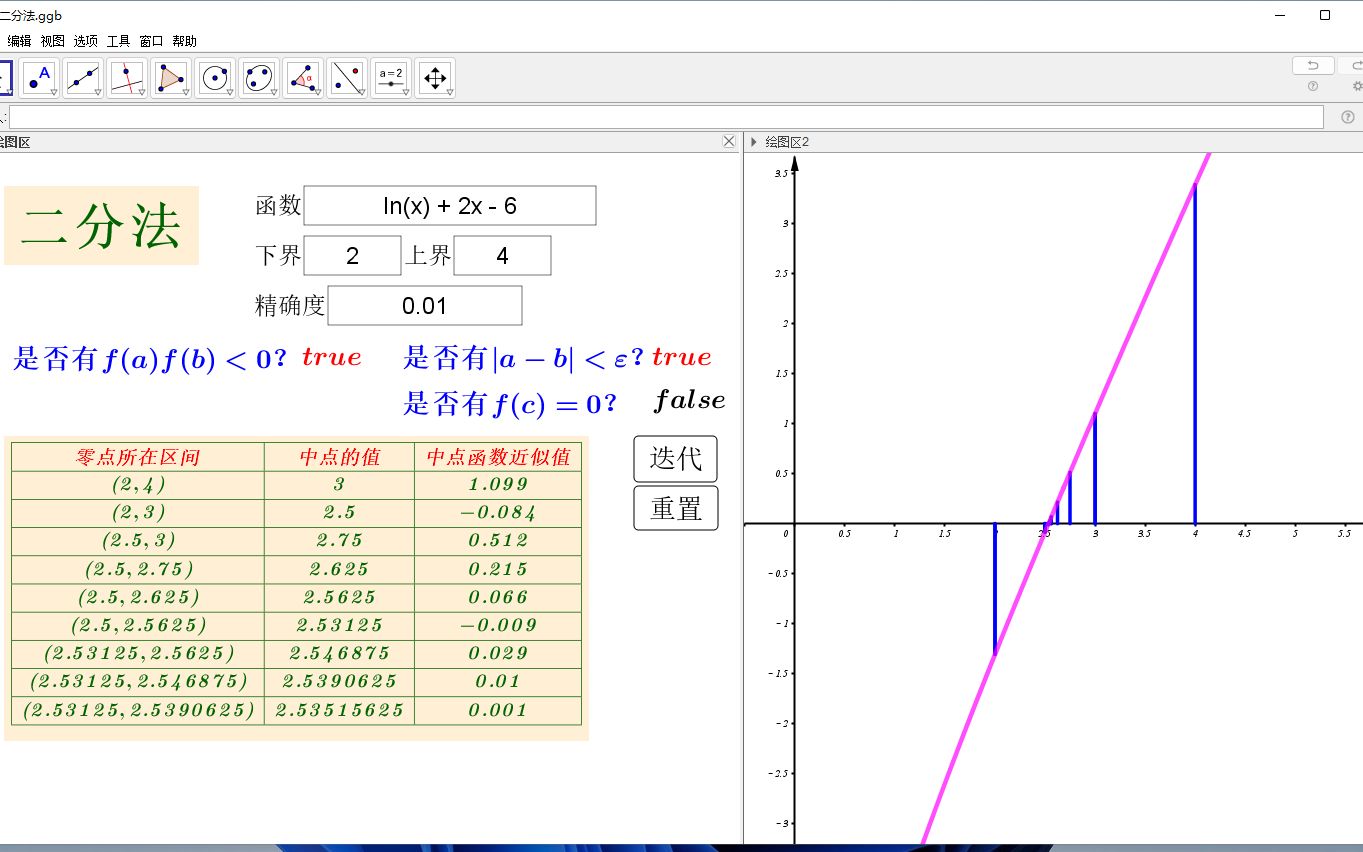
Task: Select the Circle with Center tool
Action: pos(213,75)
